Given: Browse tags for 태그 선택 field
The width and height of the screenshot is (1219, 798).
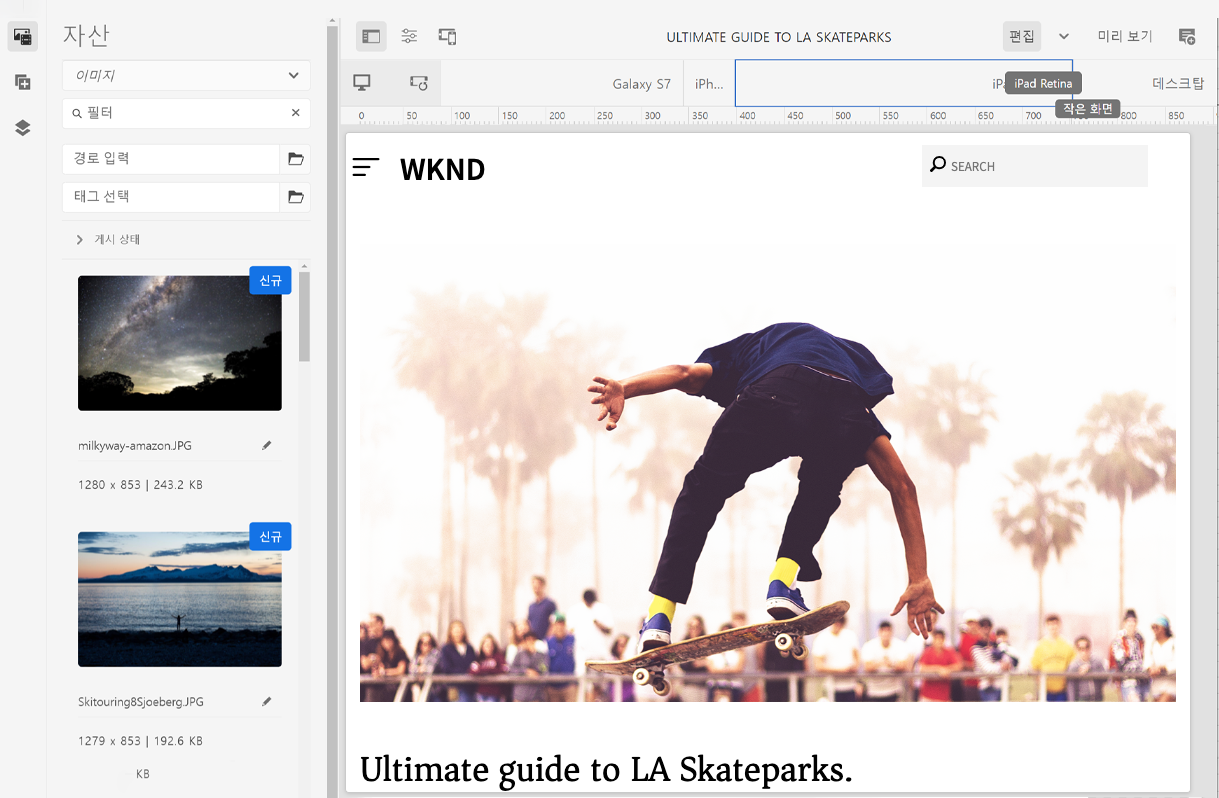Looking at the screenshot, I should pyautogui.click(x=295, y=197).
